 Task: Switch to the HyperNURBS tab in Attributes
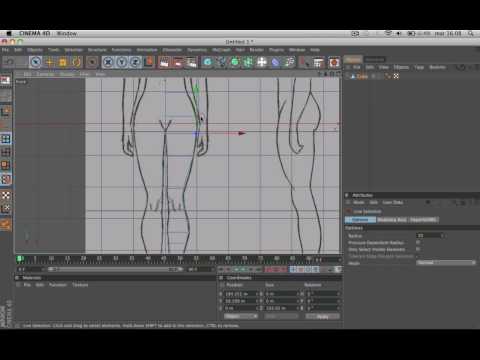[x=423, y=220]
